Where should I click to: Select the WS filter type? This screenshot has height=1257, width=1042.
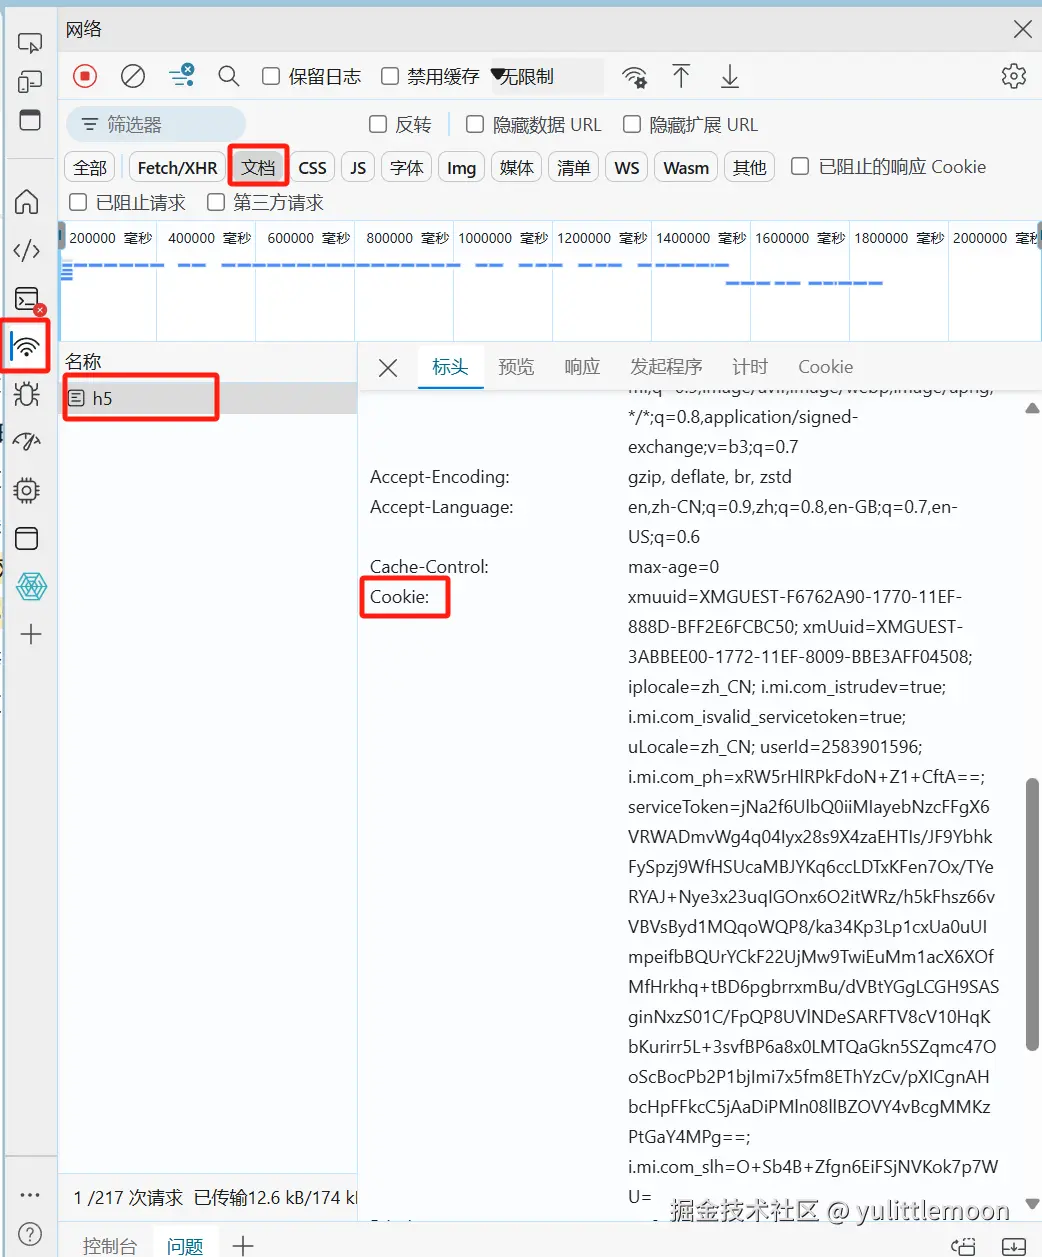tap(627, 167)
